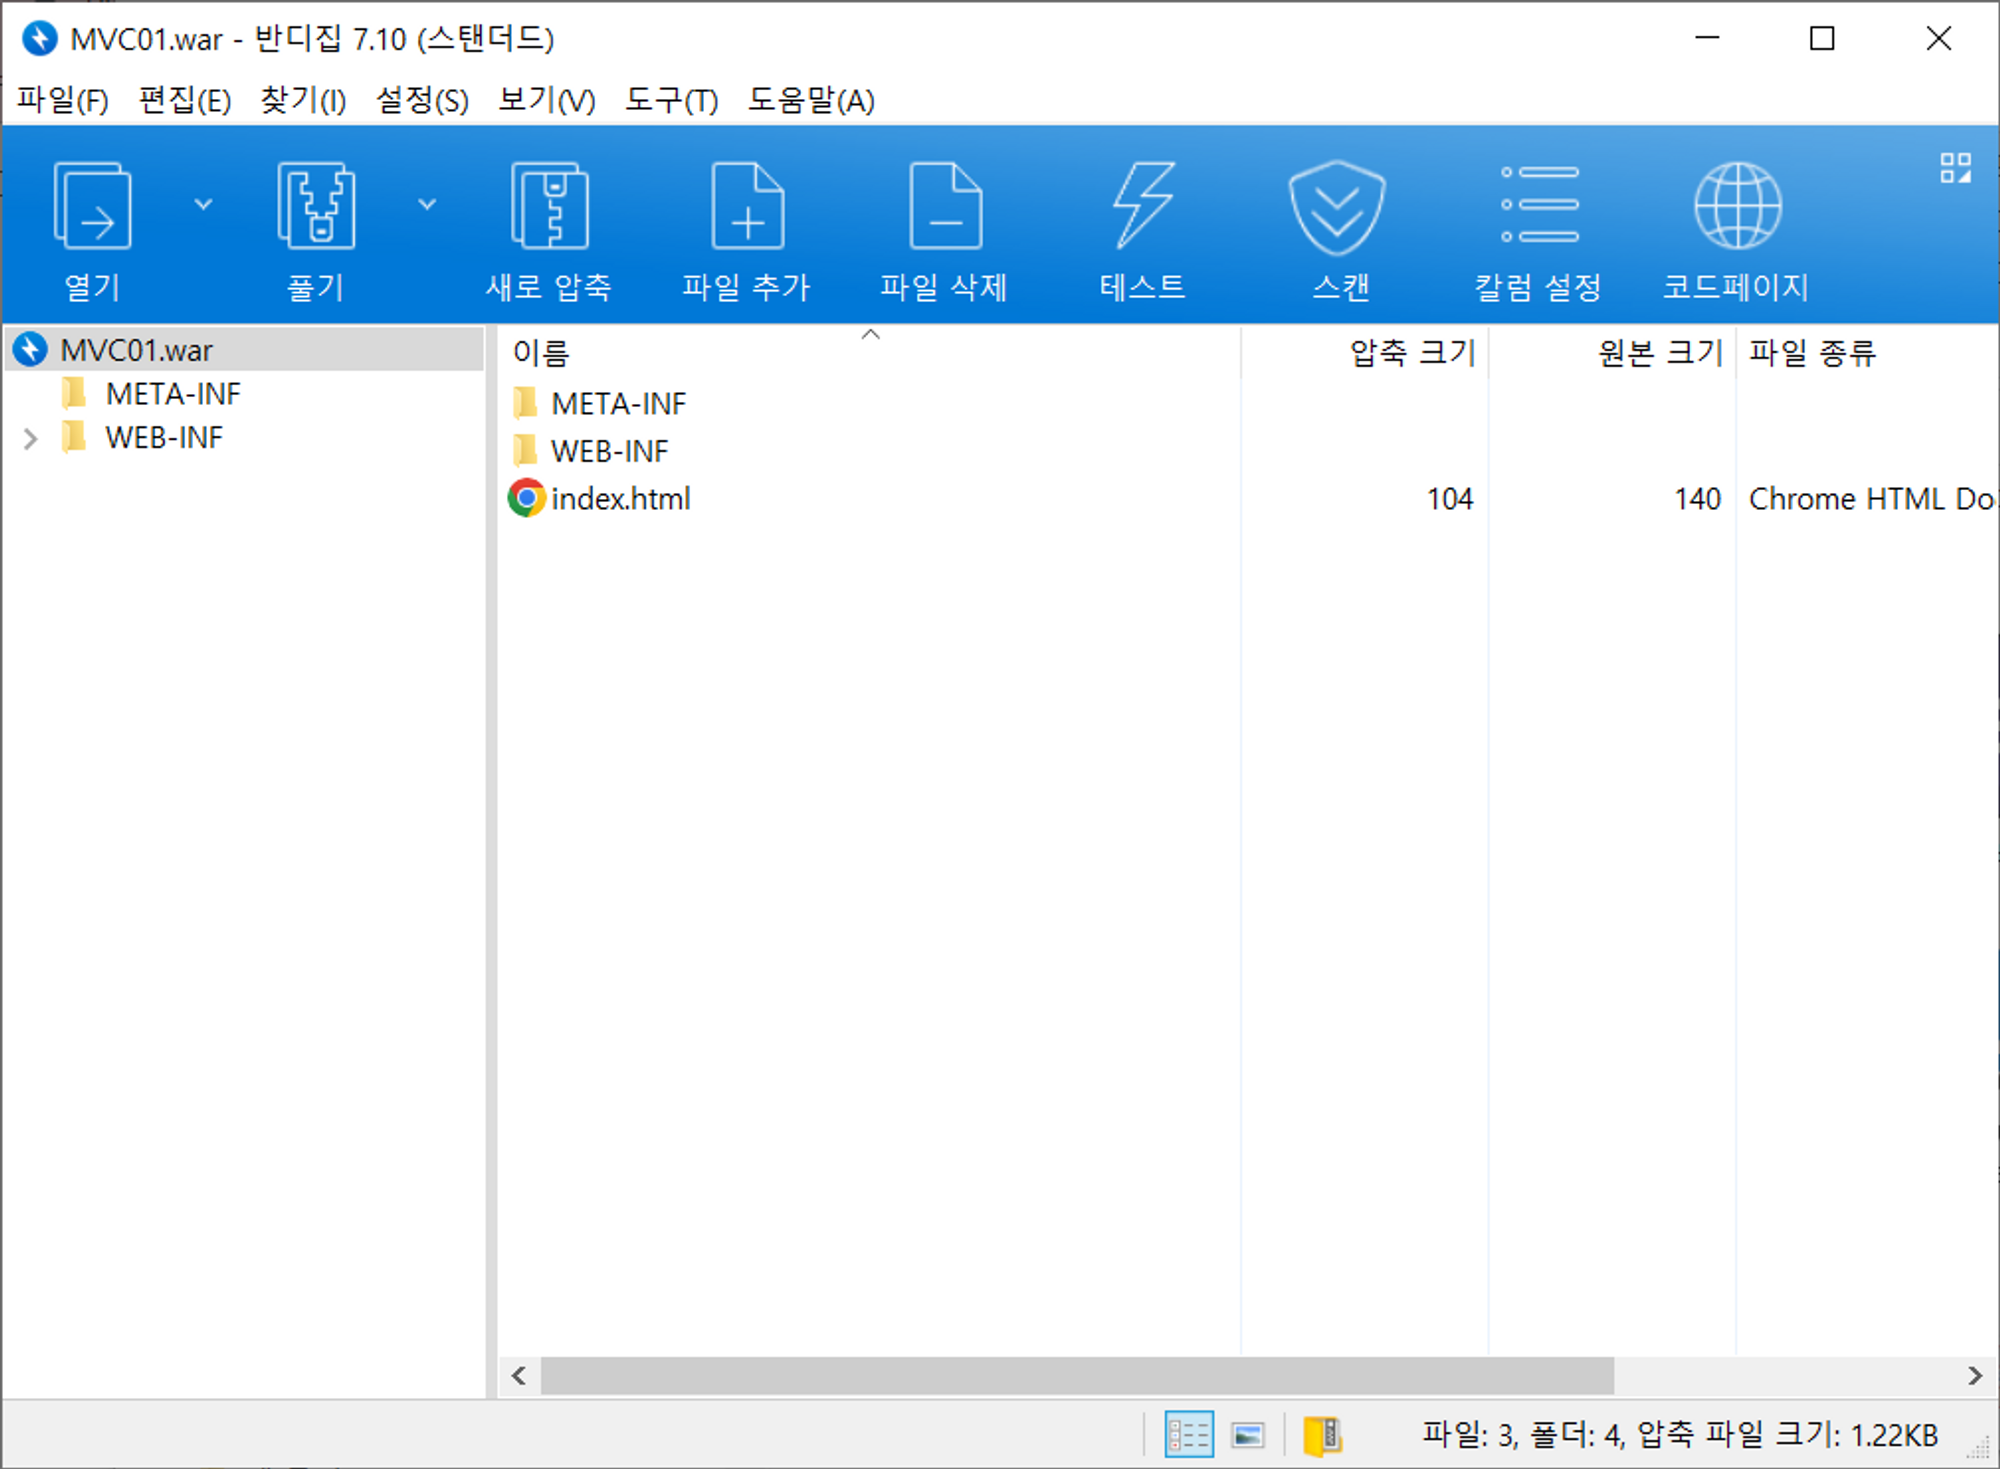Start the virus Scan (스캔) shield icon
This screenshot has width=2000, height=1469.
1338,207
